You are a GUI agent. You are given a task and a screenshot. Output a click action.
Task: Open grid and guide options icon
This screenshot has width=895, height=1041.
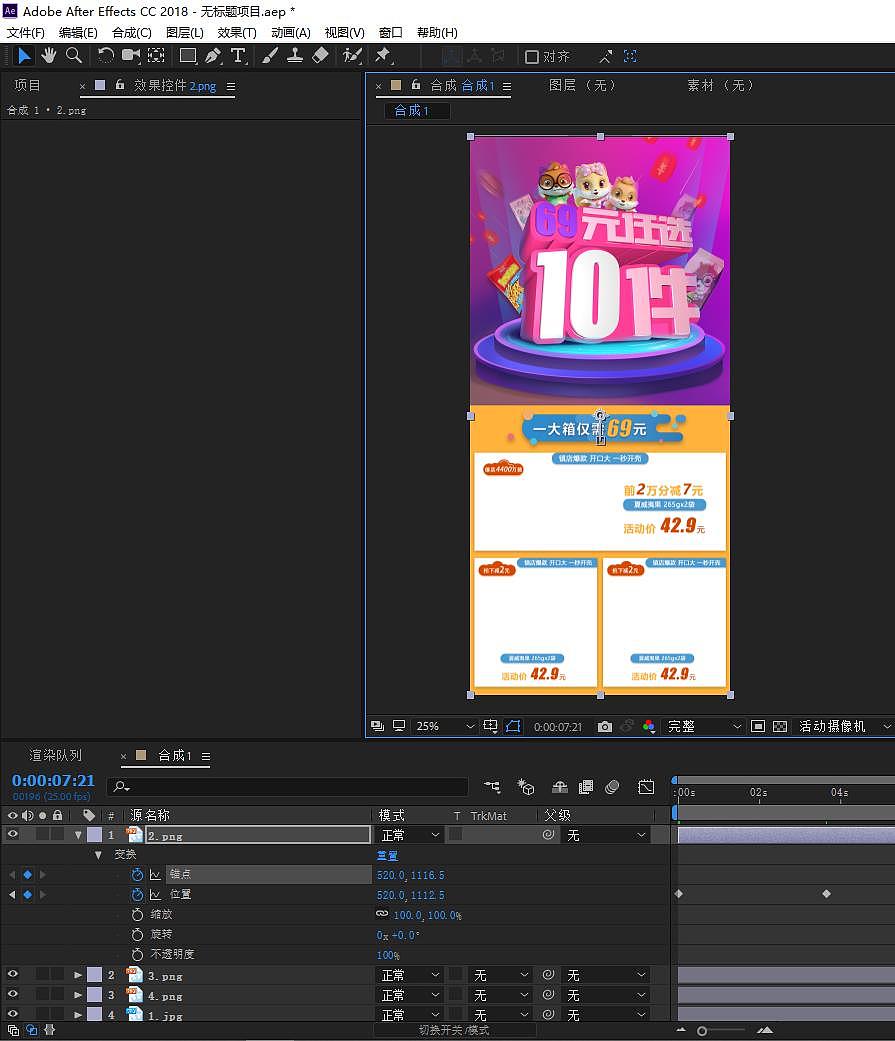point(491,726)
